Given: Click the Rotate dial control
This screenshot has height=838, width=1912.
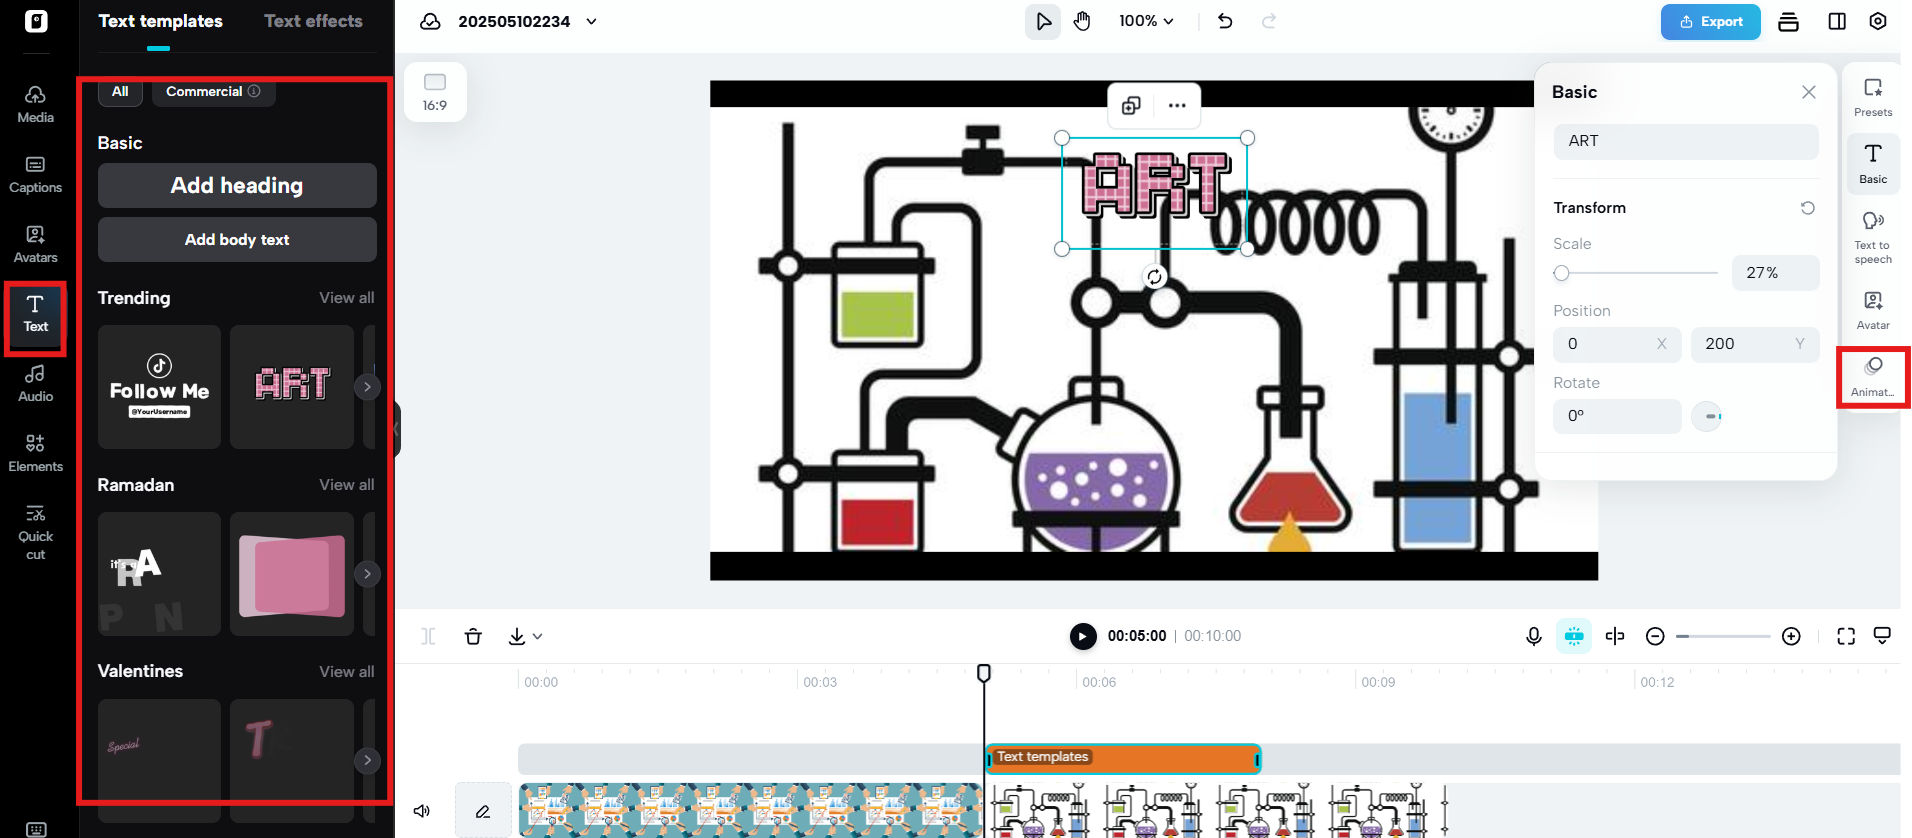Looking at the screenshot, I should click(1707, 416).
